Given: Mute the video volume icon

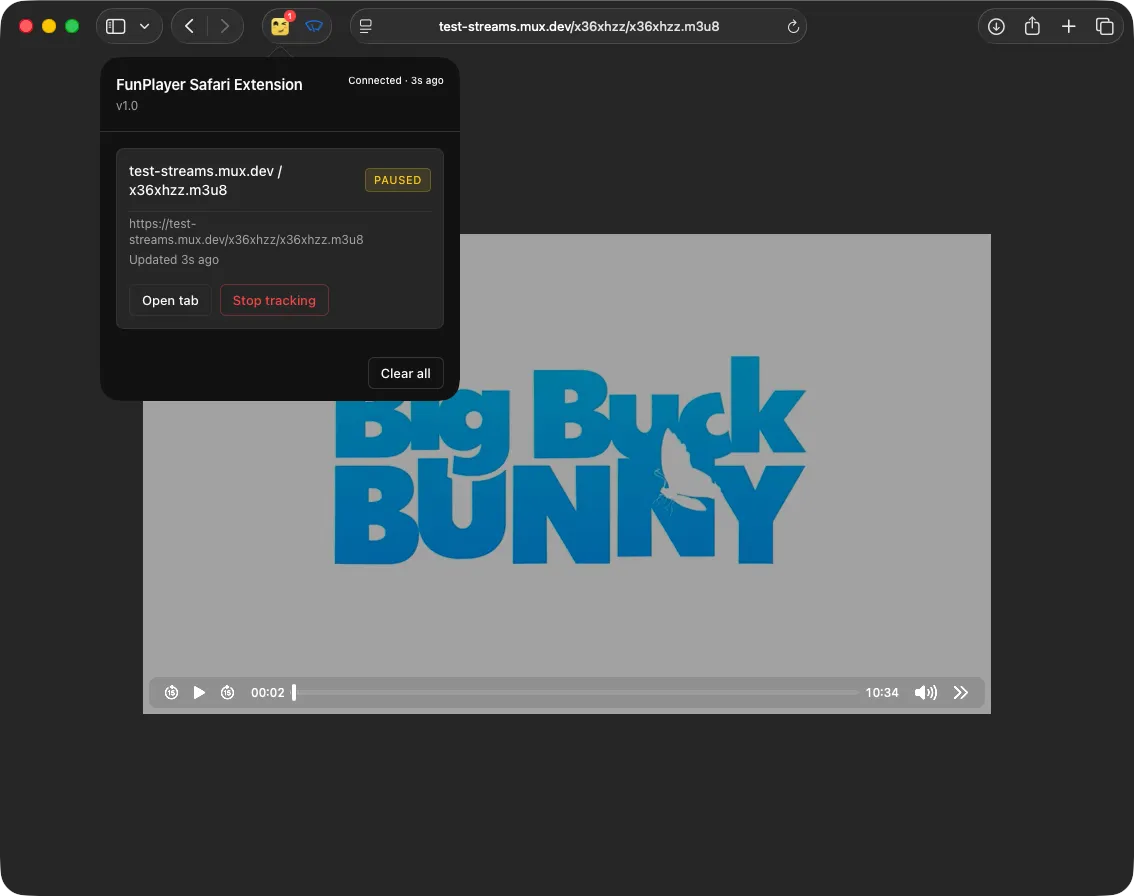Looking at the screenshot, I should (x=925, y=692).
